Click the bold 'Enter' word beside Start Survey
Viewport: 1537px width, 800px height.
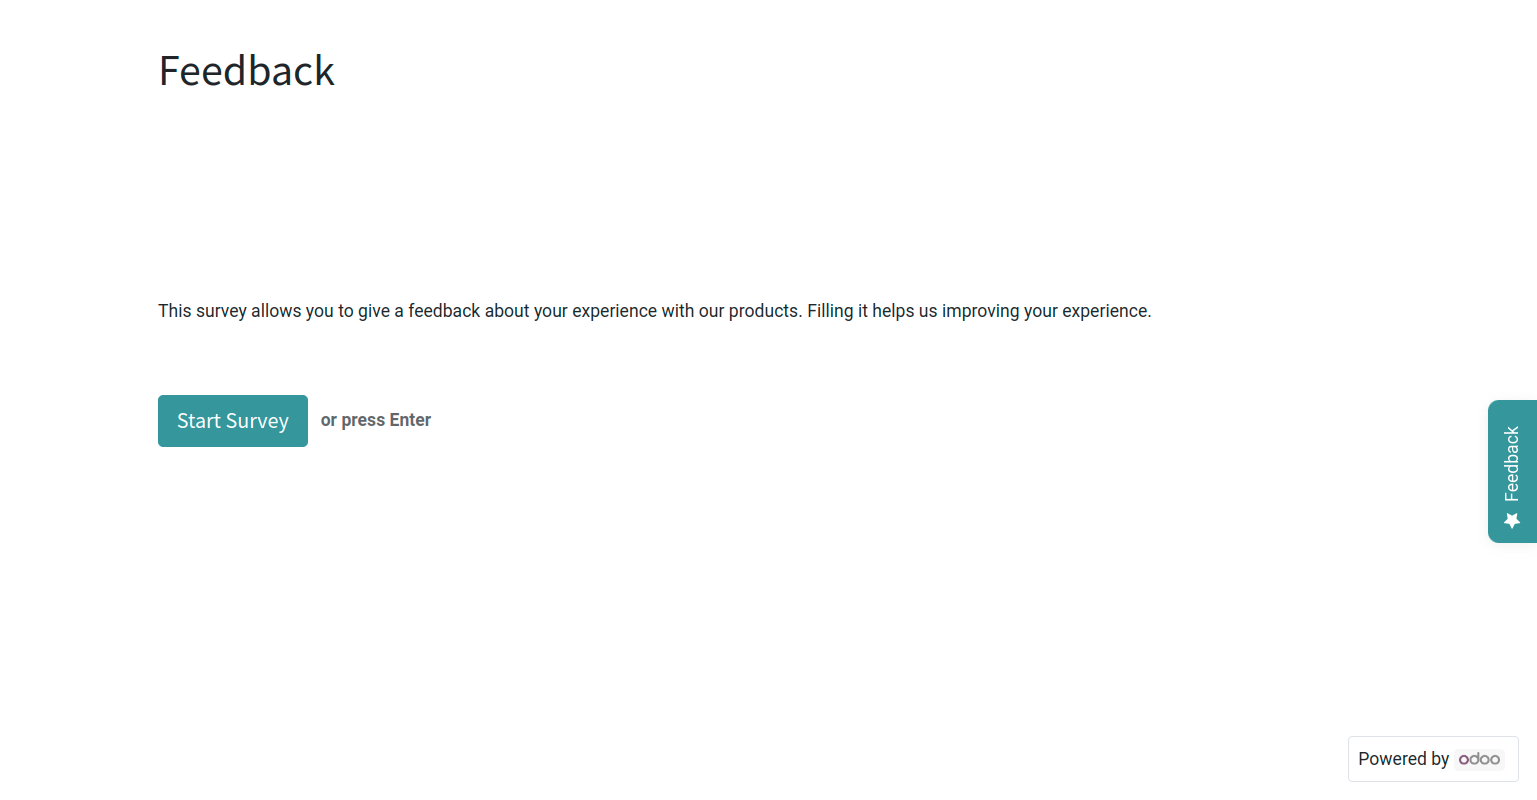coord(410,420)
